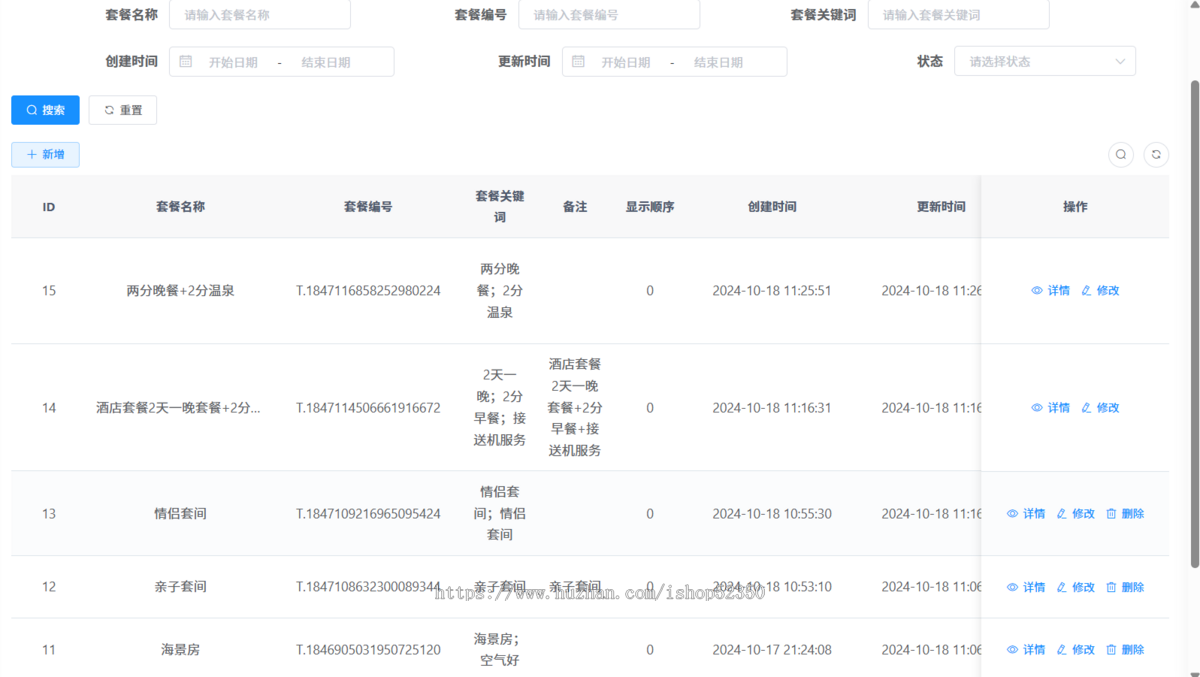Select cell T.1847116858252980224

368,291
